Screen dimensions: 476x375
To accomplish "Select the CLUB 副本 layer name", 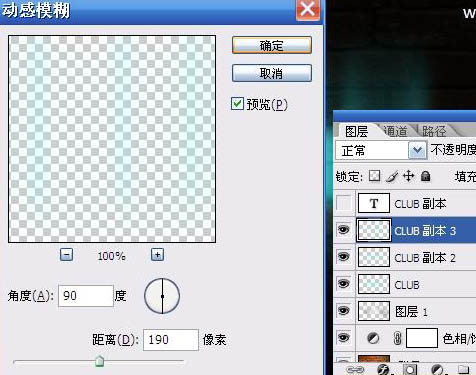I will [420, 204].
